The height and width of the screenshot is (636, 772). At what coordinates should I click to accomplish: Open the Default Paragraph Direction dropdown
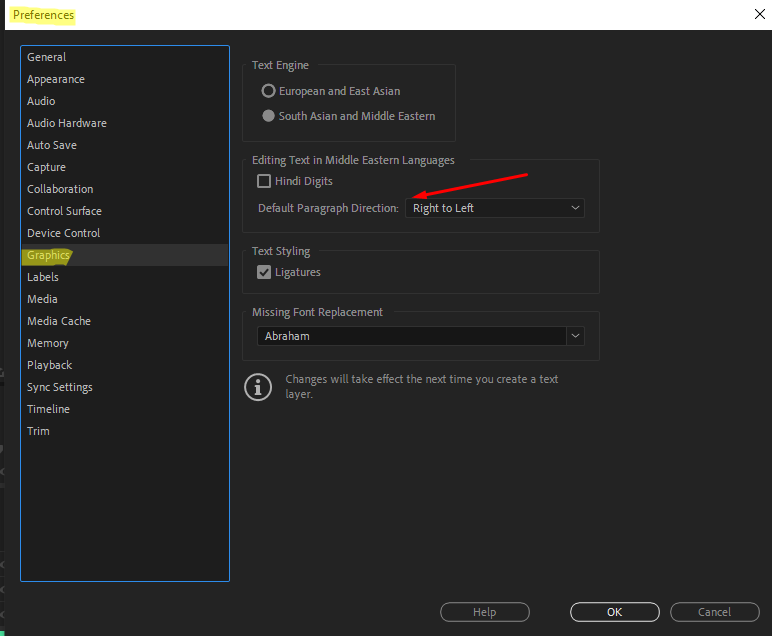[495, 208]
